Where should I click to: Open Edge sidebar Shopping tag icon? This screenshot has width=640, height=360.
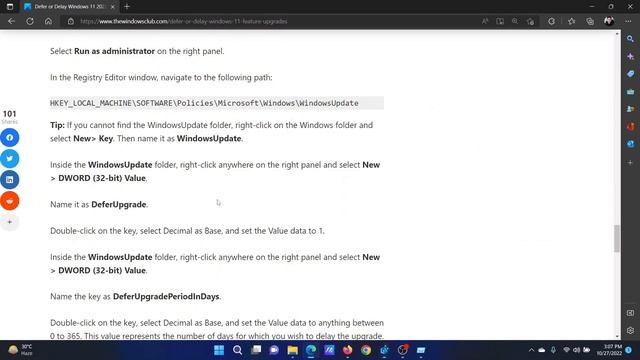630,74
